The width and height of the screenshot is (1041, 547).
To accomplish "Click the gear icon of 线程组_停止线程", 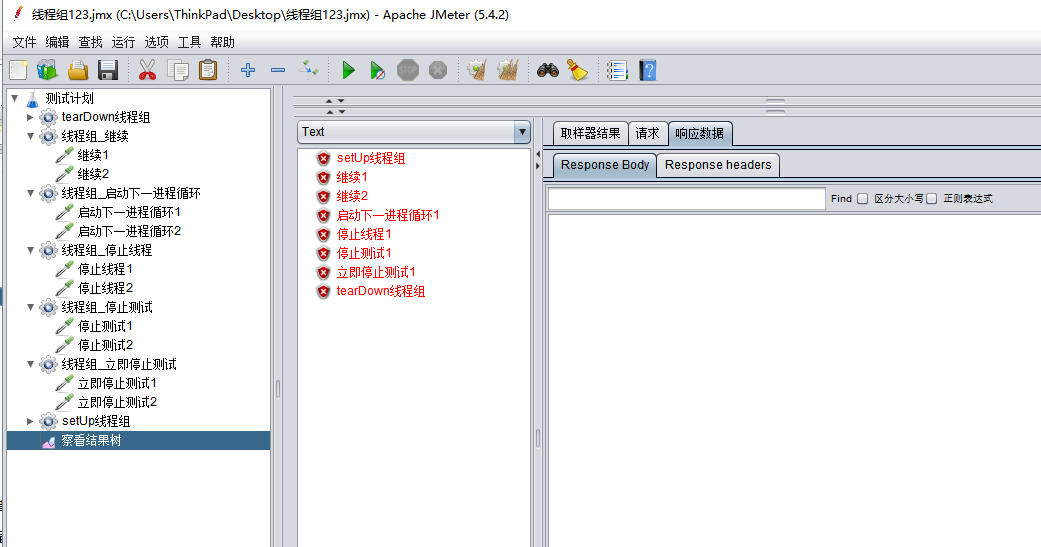I will coord(48,250).
